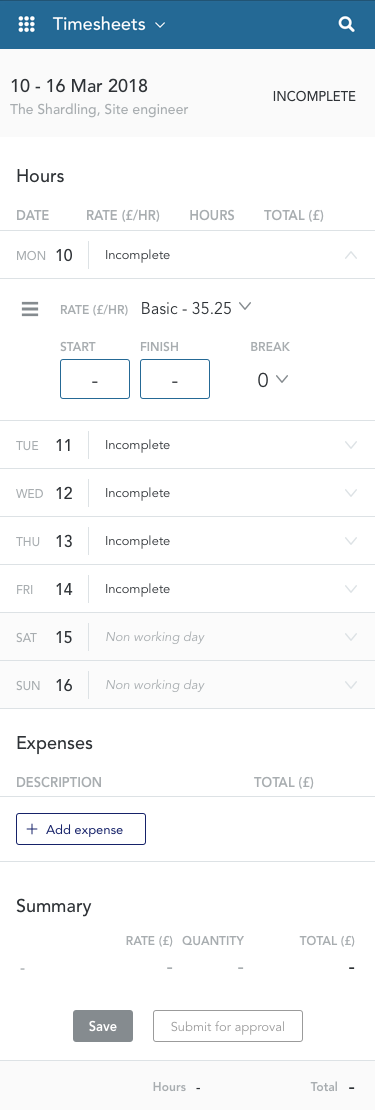Open the apps grid menu icon

point(26,24)
